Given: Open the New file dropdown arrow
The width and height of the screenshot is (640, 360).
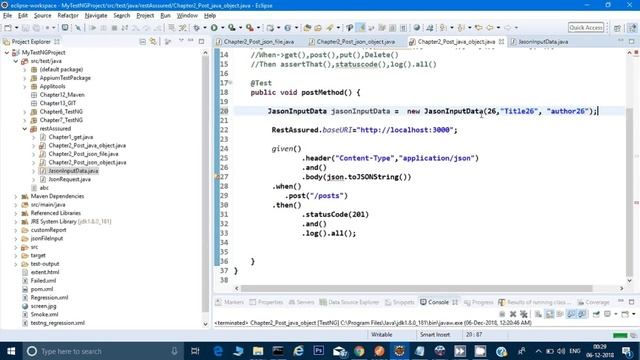Looking at the screenshot, I should point(16,28).
